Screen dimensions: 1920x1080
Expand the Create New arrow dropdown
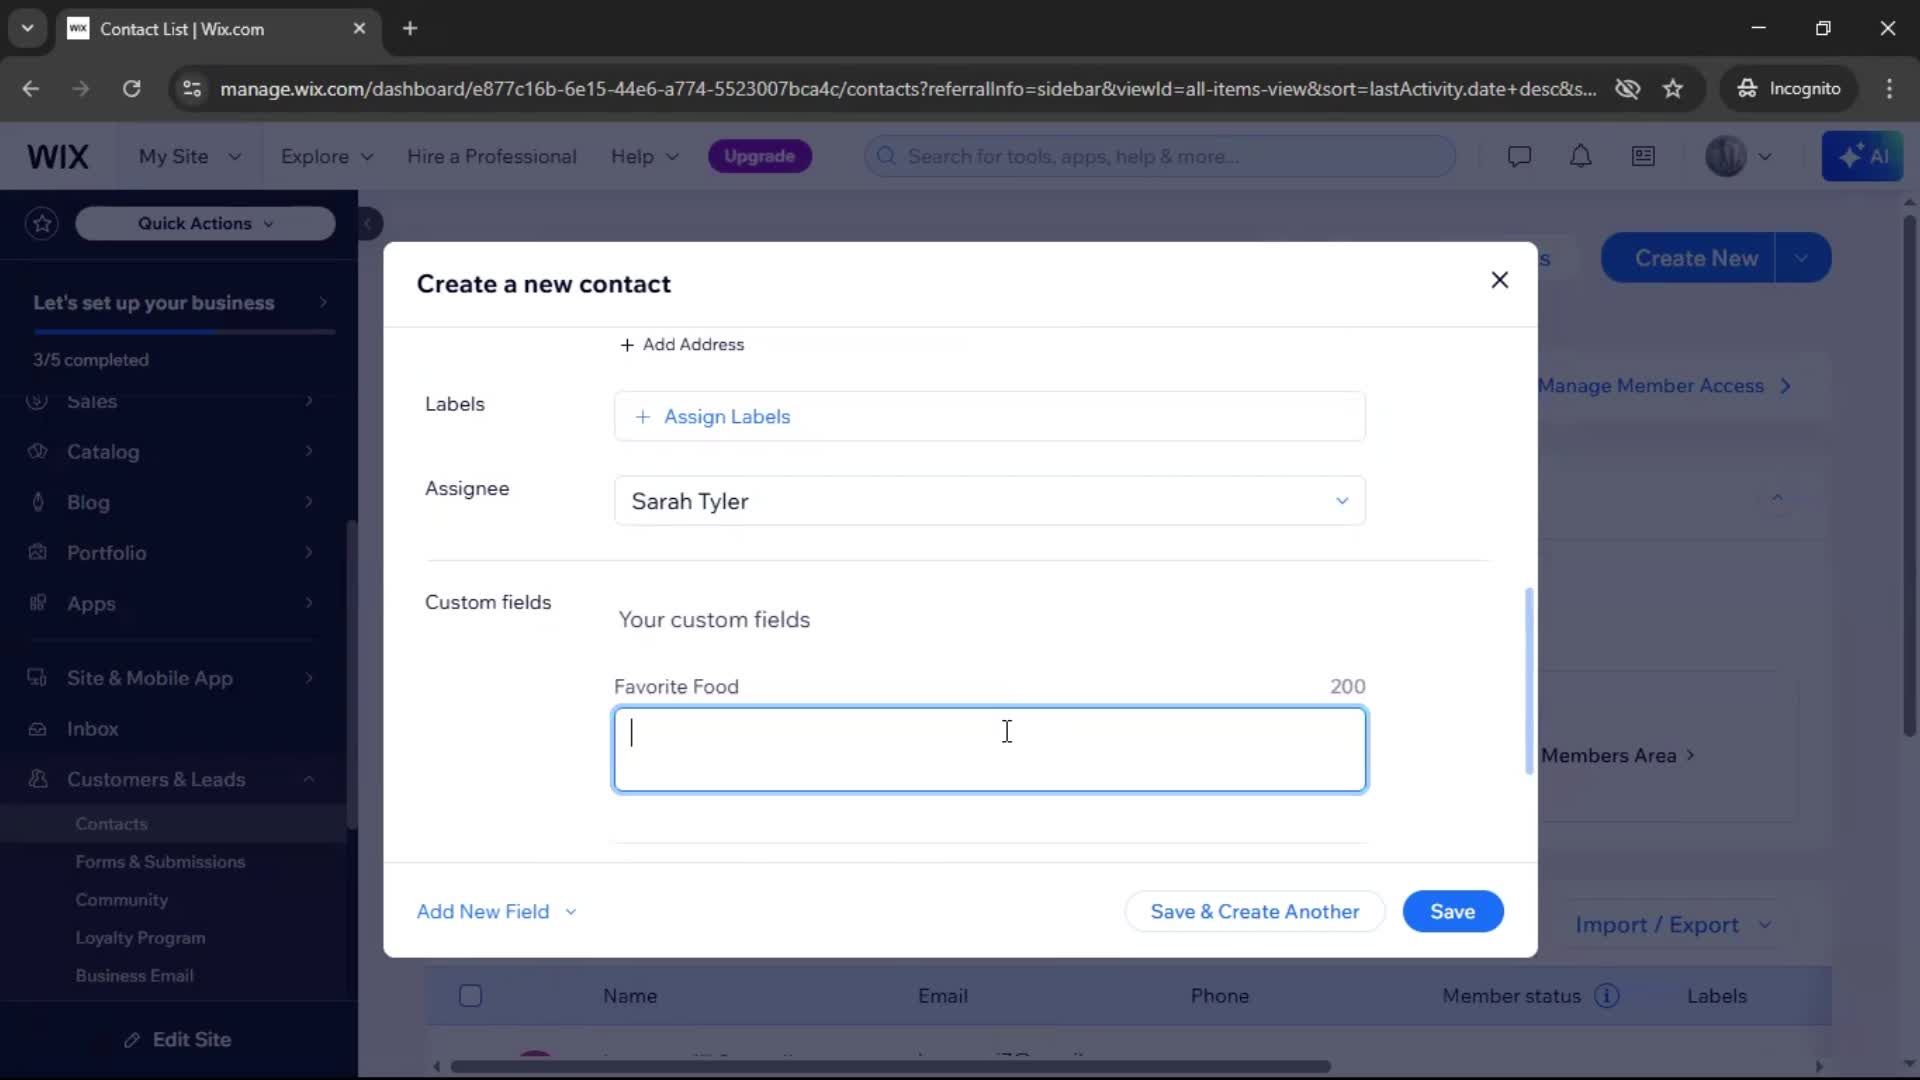[1802, 258]
